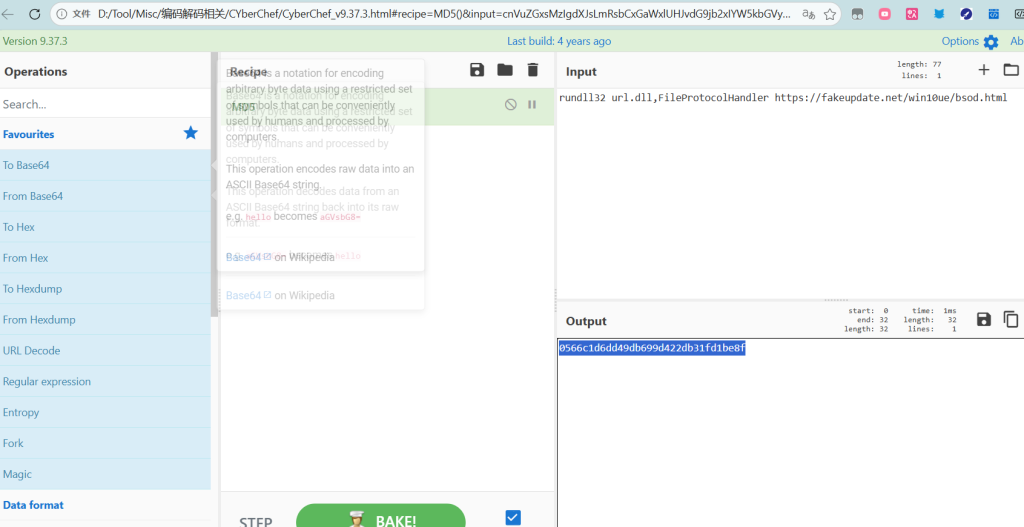Screen dimensions: 1024x527
Task: Toggle the Auto Bake checkbox
Action: pyautogui.click(x=513, y=517)
